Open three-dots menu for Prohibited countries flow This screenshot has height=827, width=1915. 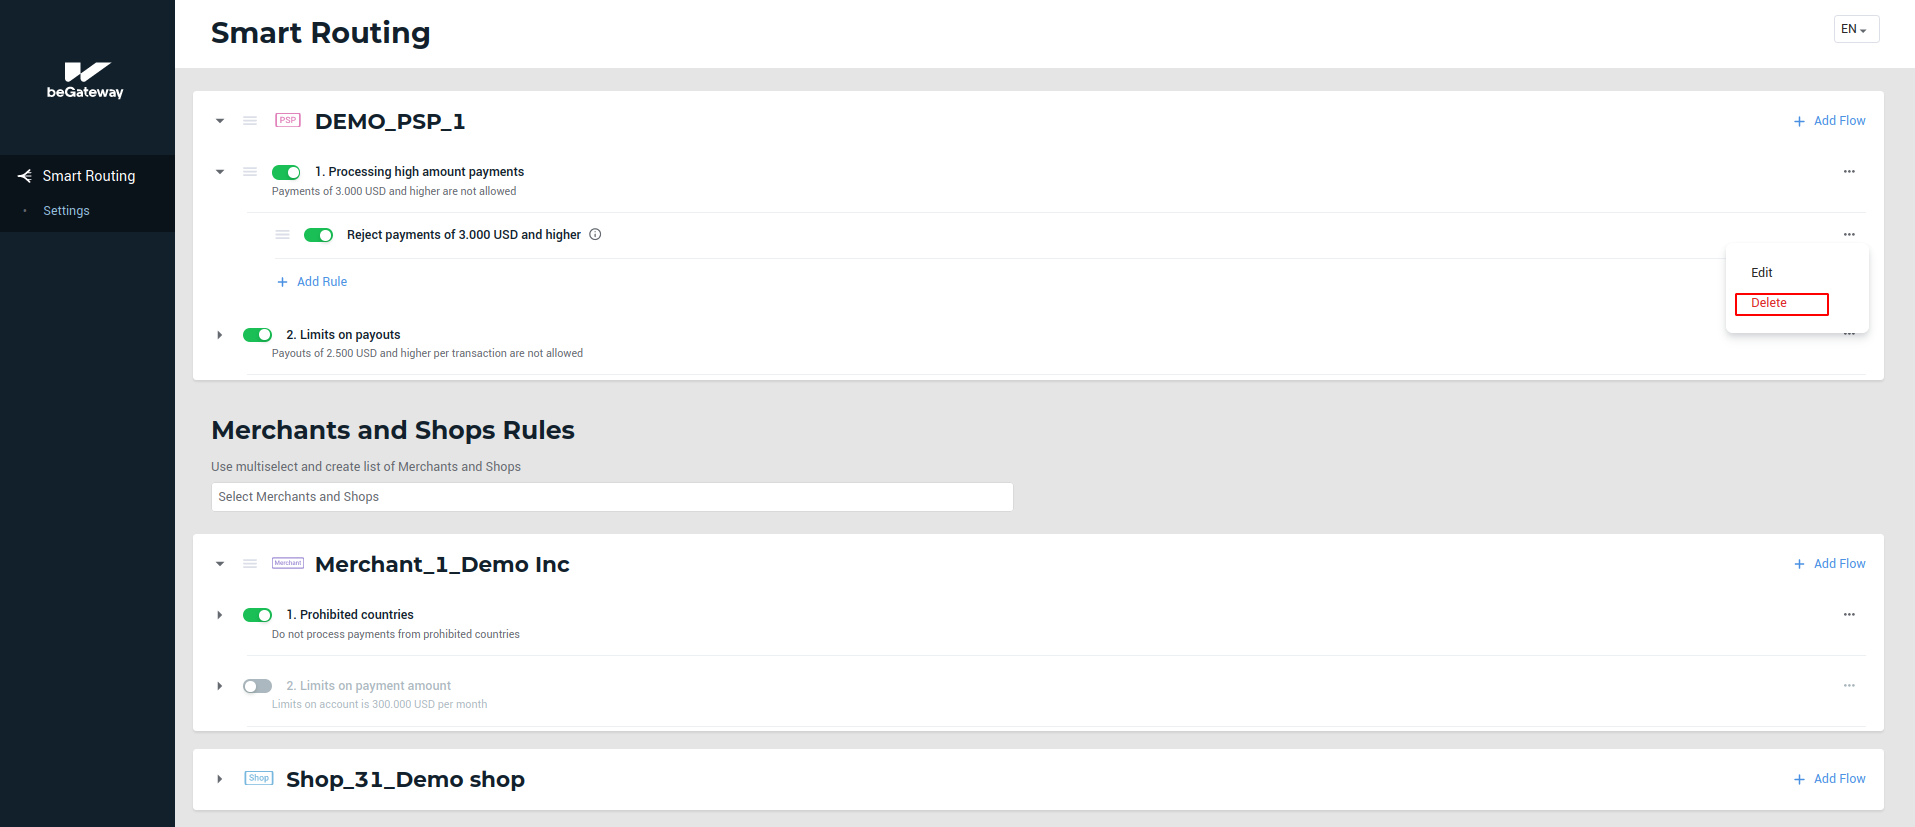click(1849, 615)
